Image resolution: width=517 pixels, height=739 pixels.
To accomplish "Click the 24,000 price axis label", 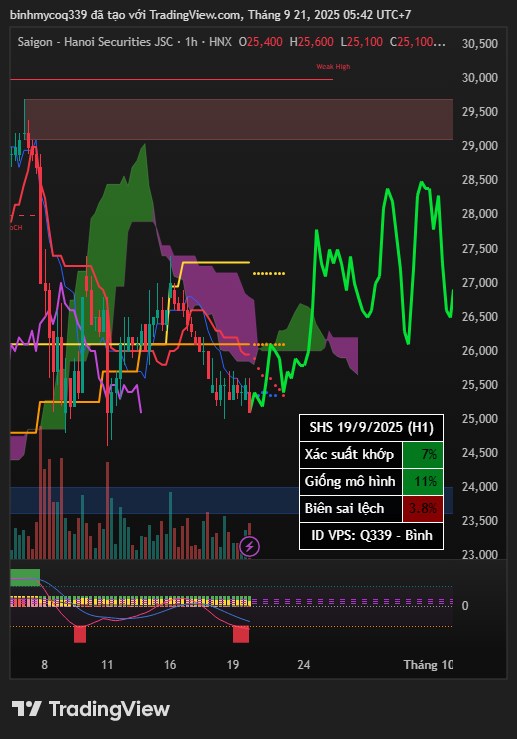I will tap(479, 486).
